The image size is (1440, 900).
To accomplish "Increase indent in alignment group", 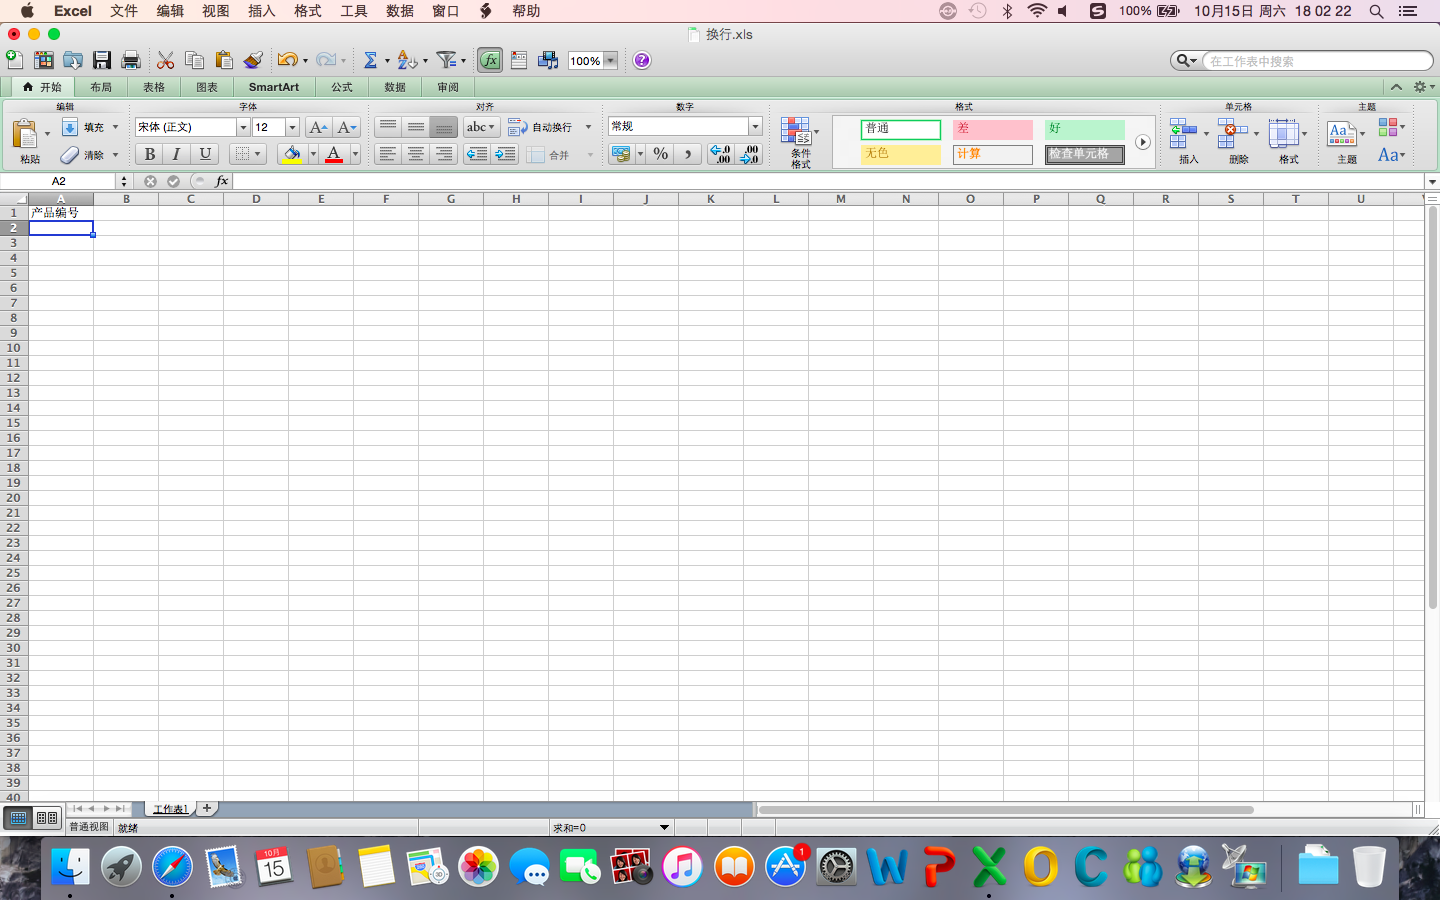I will tap(505, 154).
